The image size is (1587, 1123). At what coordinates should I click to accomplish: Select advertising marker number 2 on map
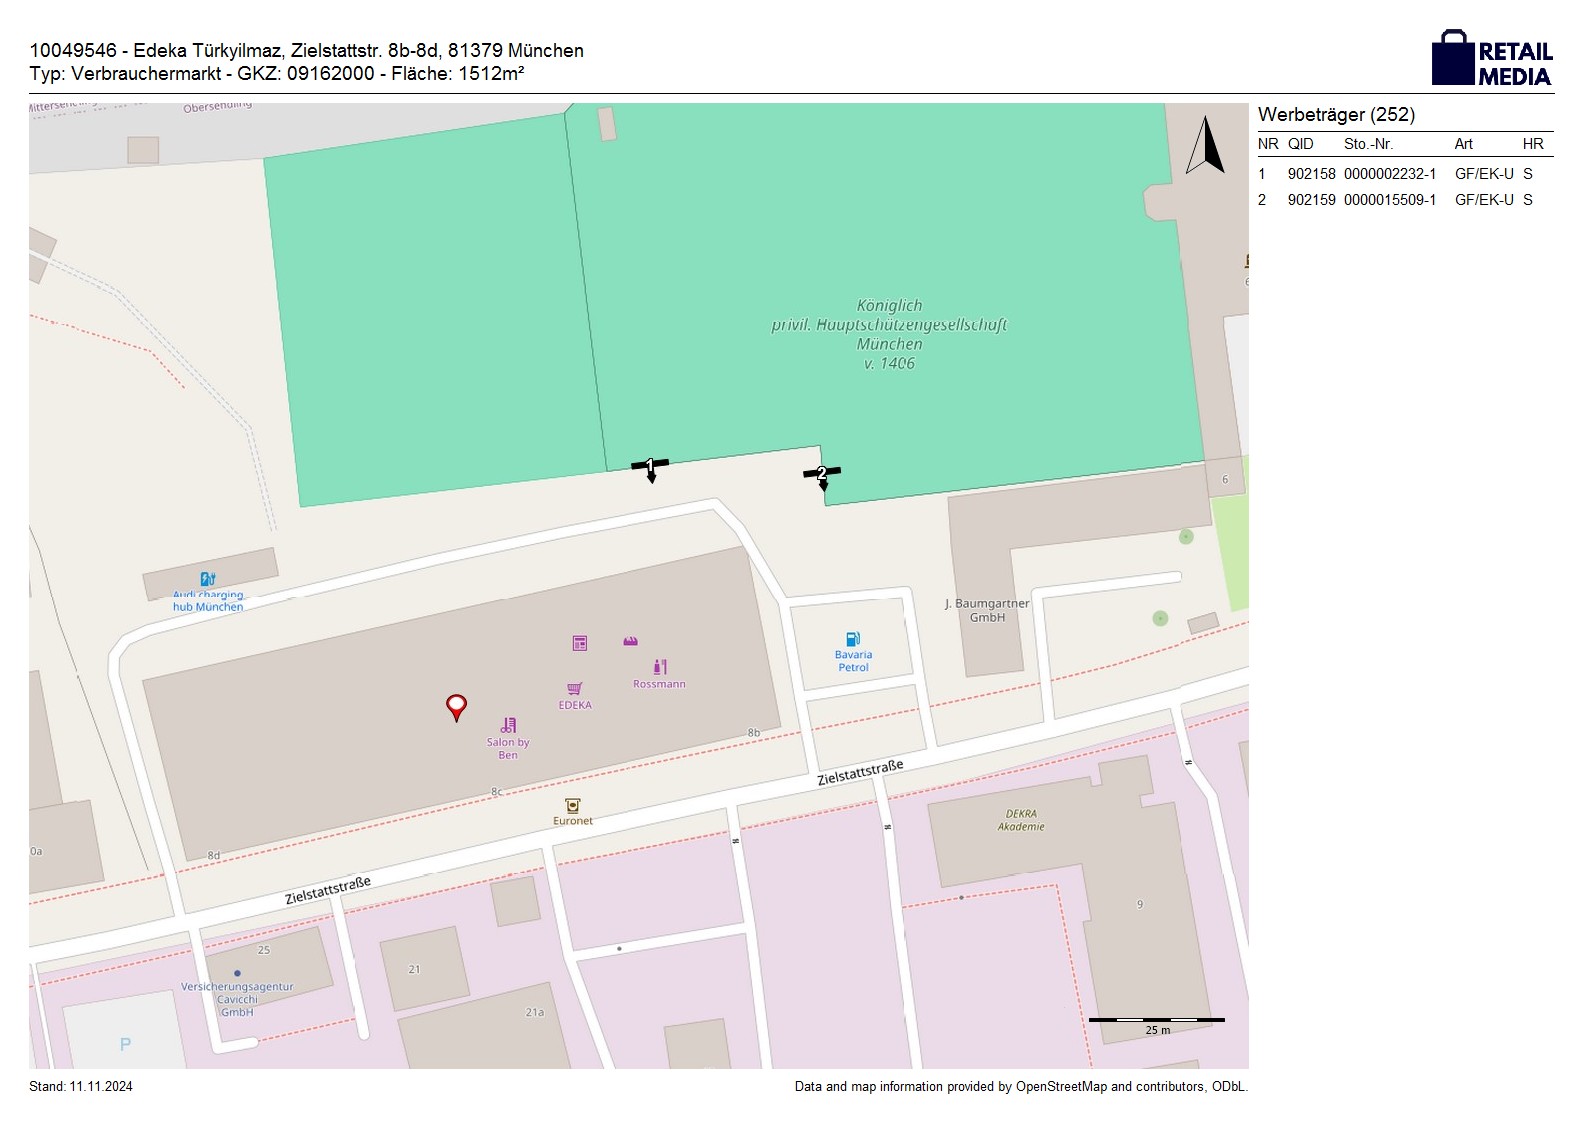pos(822,474)
